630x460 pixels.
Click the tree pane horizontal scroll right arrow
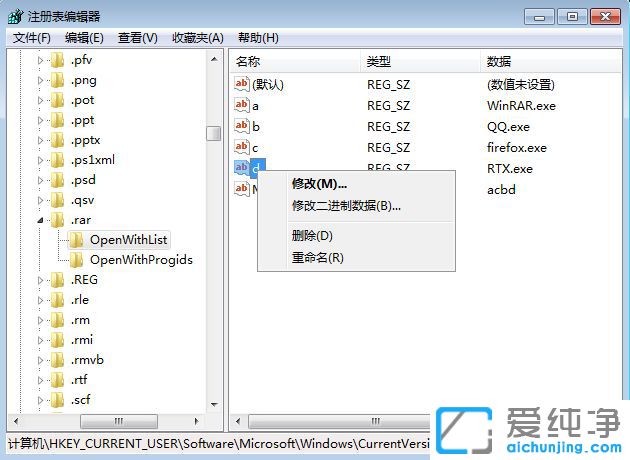tap(196, 421)
